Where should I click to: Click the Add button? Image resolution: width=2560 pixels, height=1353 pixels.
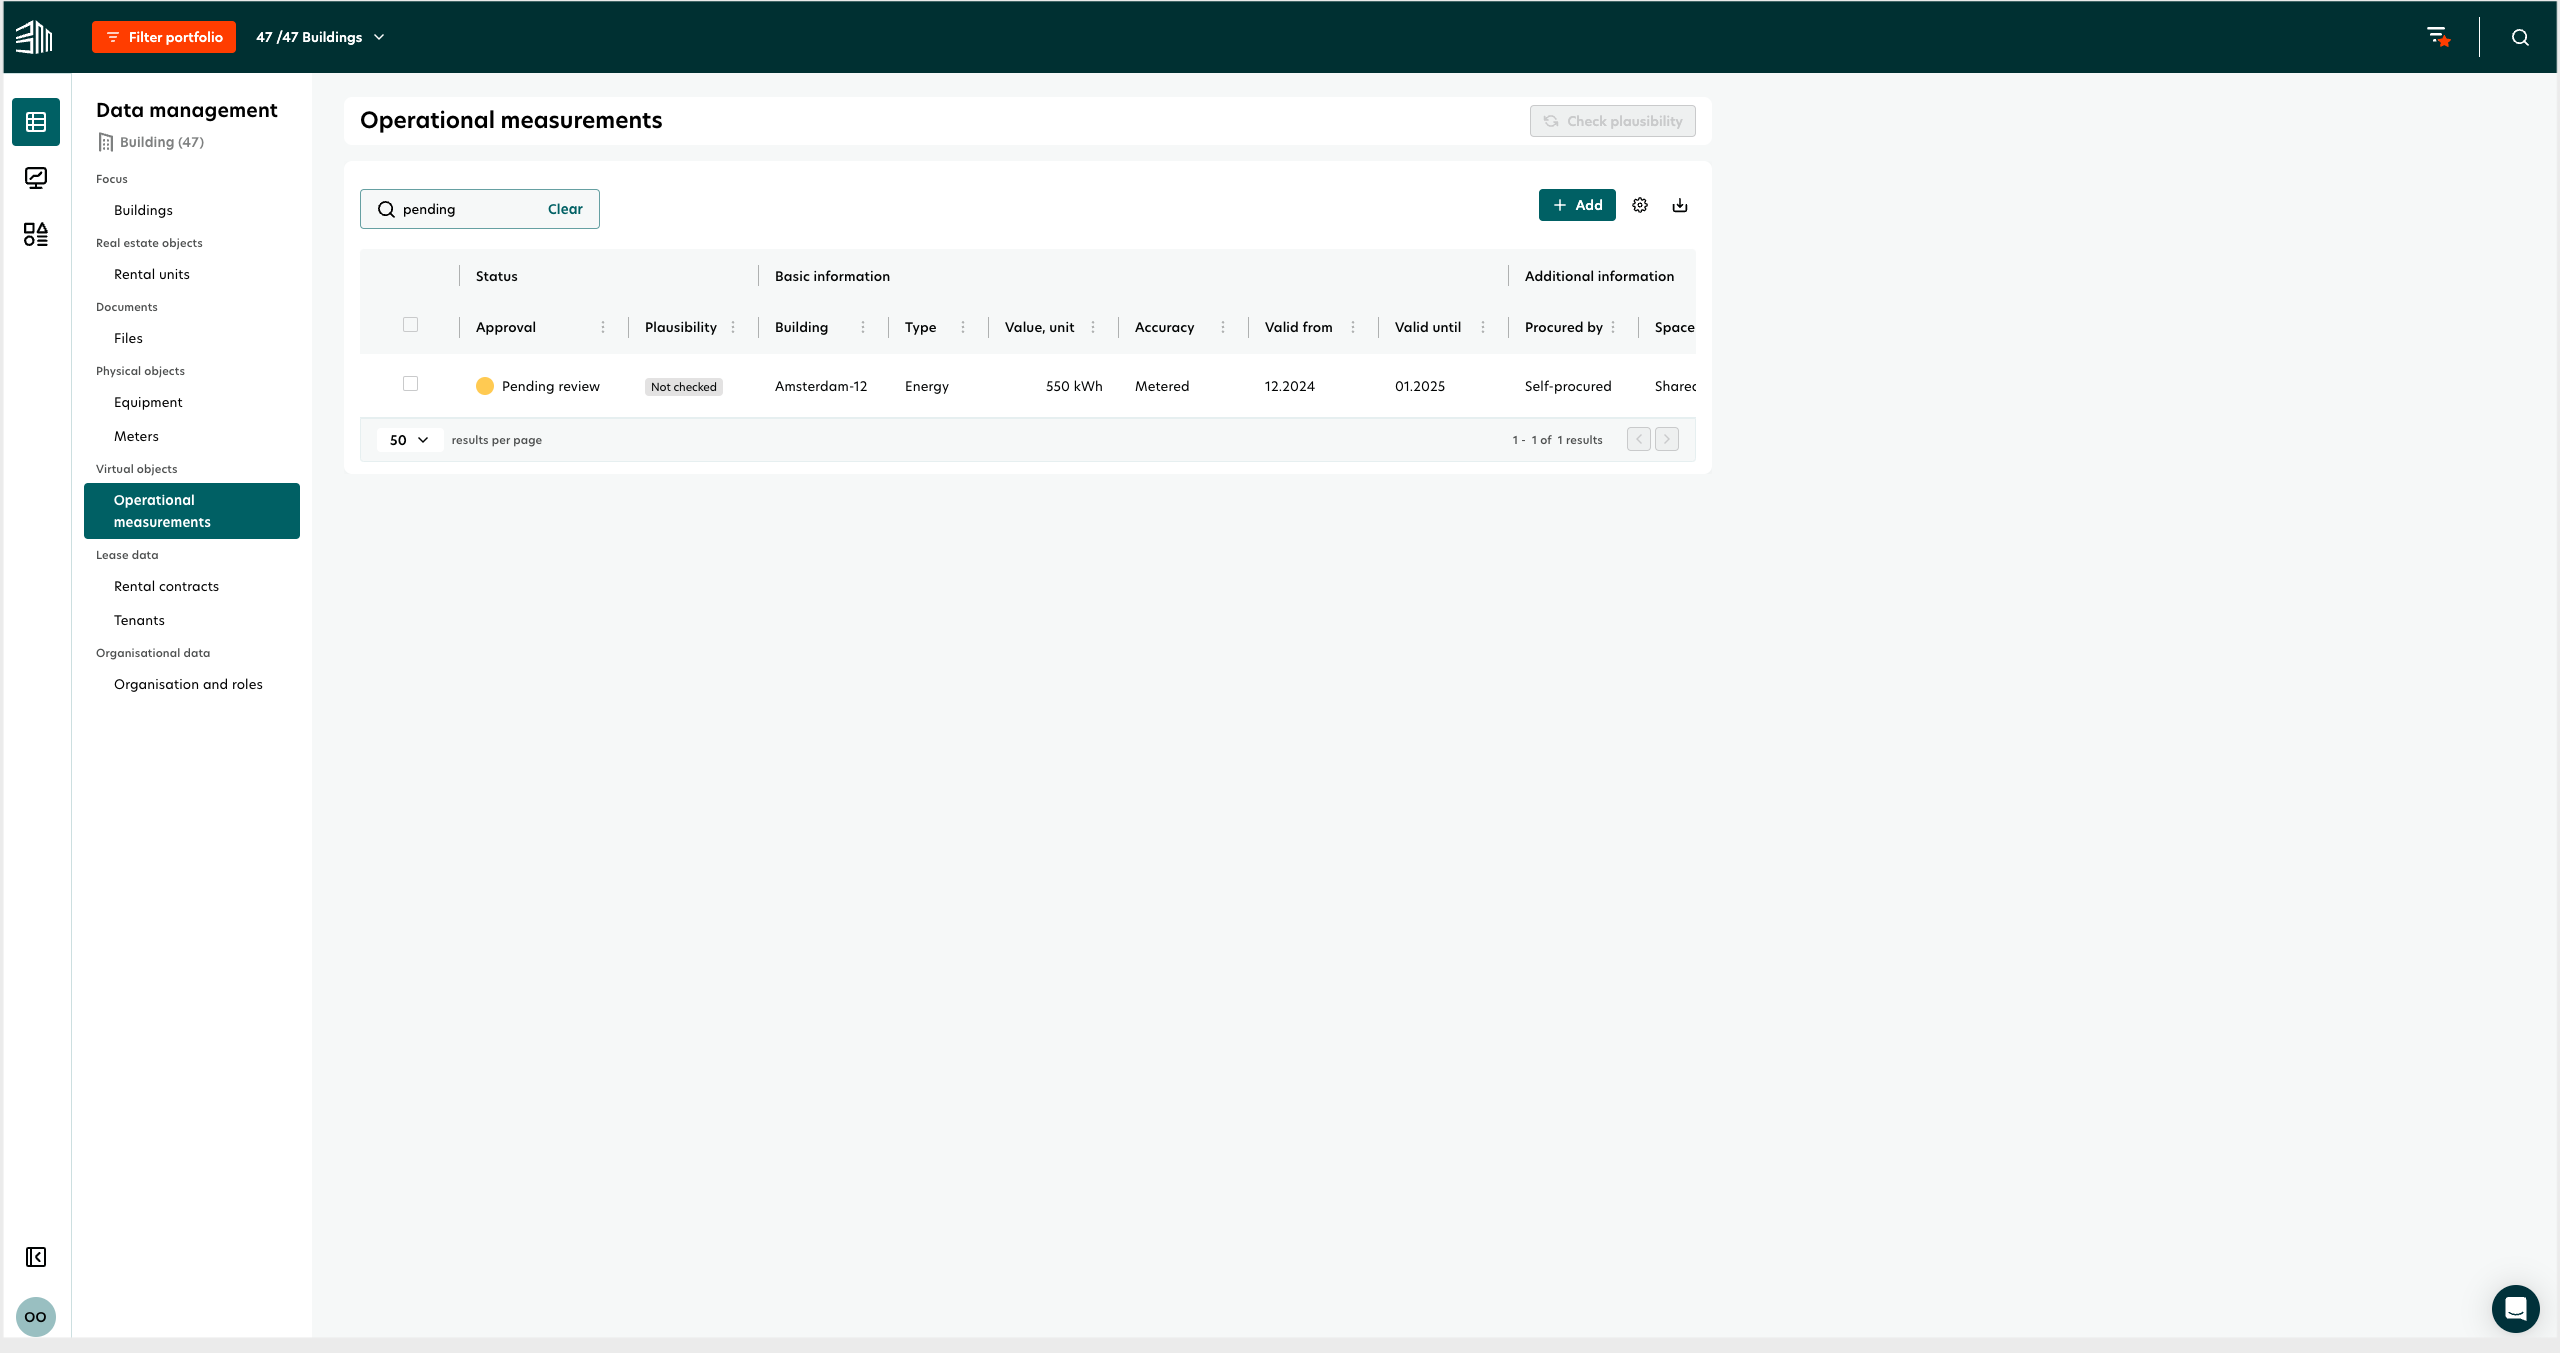click(x=1577, y=205)
